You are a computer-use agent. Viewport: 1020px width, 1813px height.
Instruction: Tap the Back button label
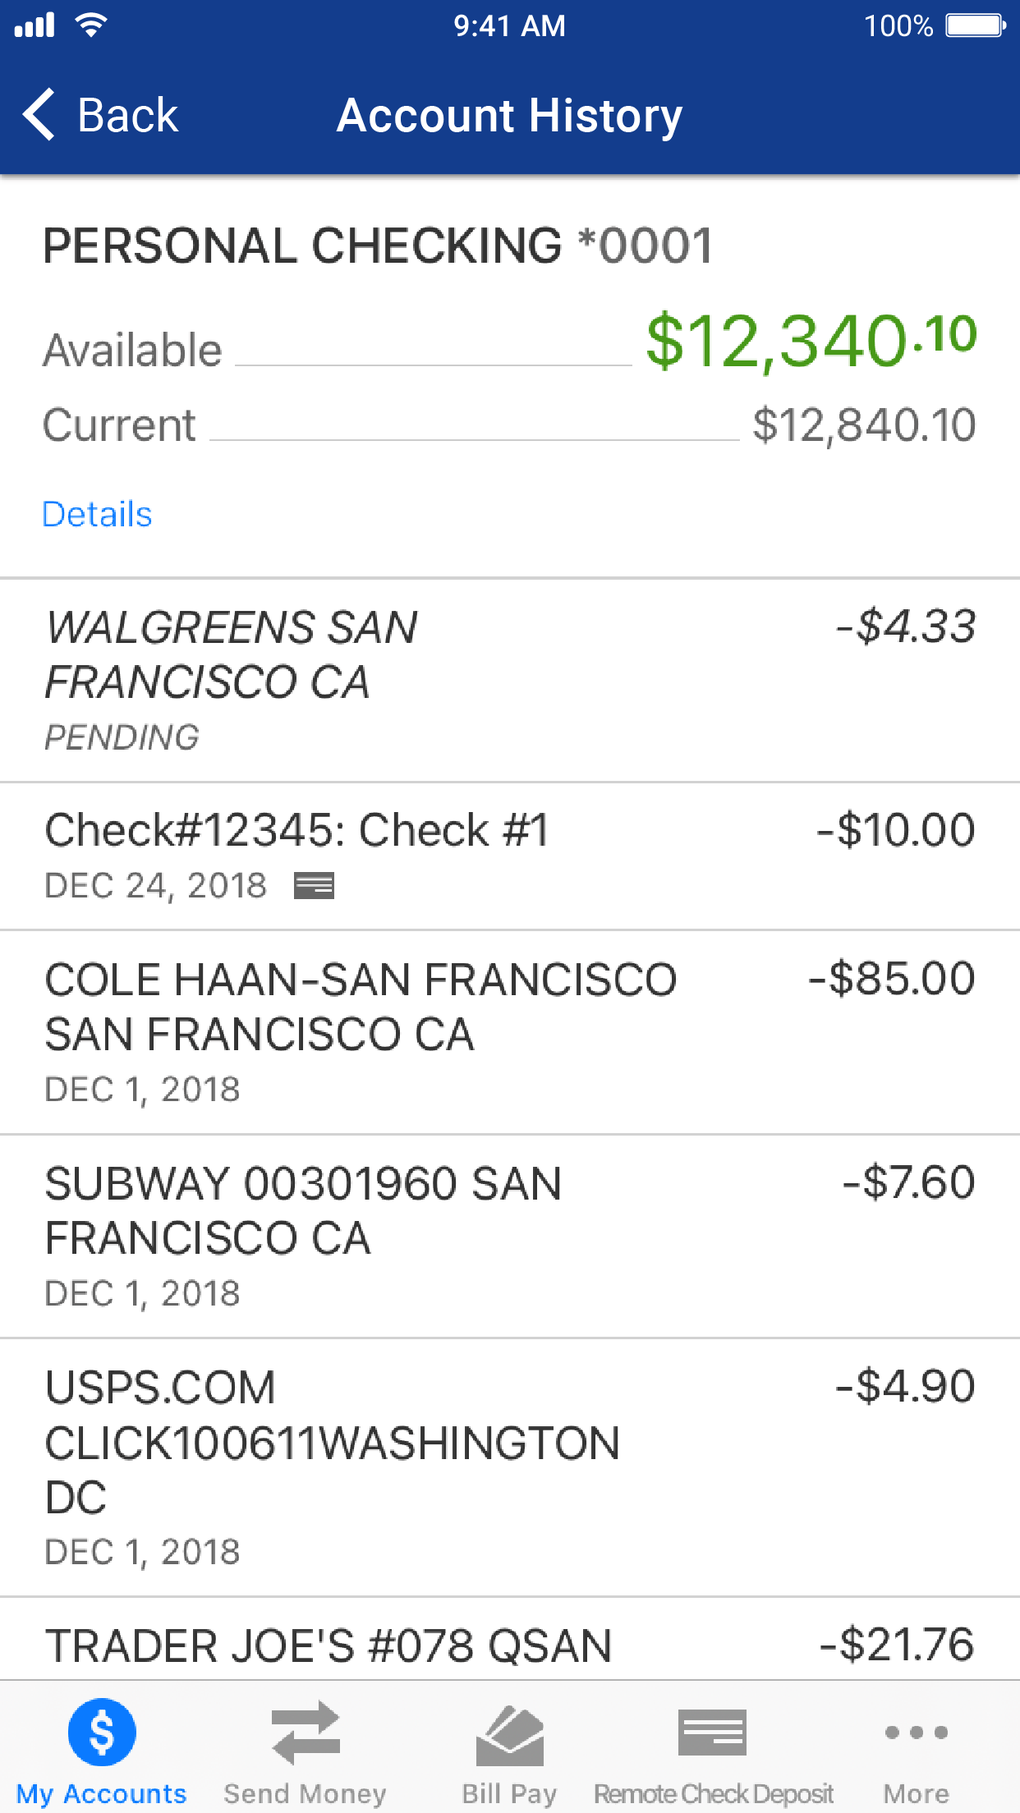click(128, 115)
